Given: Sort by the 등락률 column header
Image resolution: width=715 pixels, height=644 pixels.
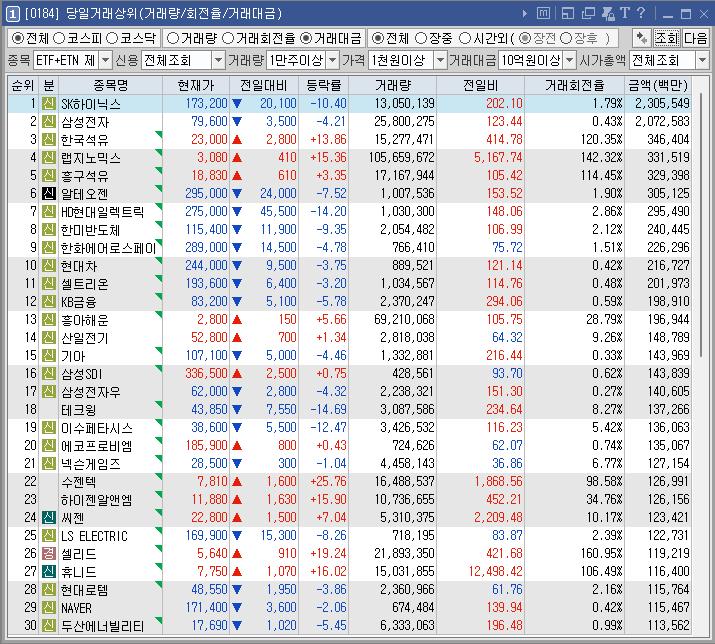Looking at the screenshot, I should tap(323, 85).
